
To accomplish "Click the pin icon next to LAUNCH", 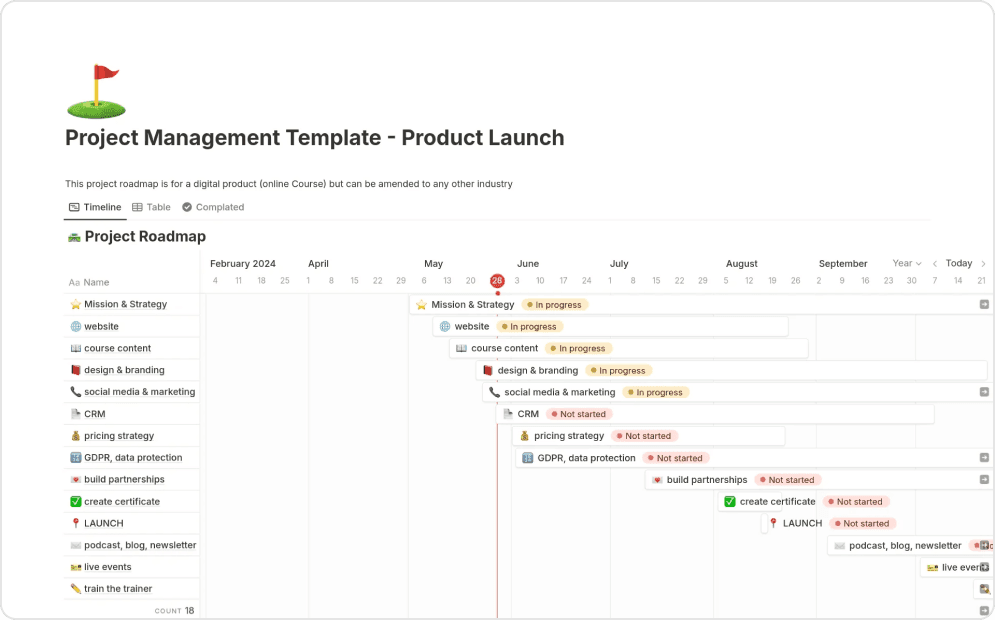I will pos(74,523).
